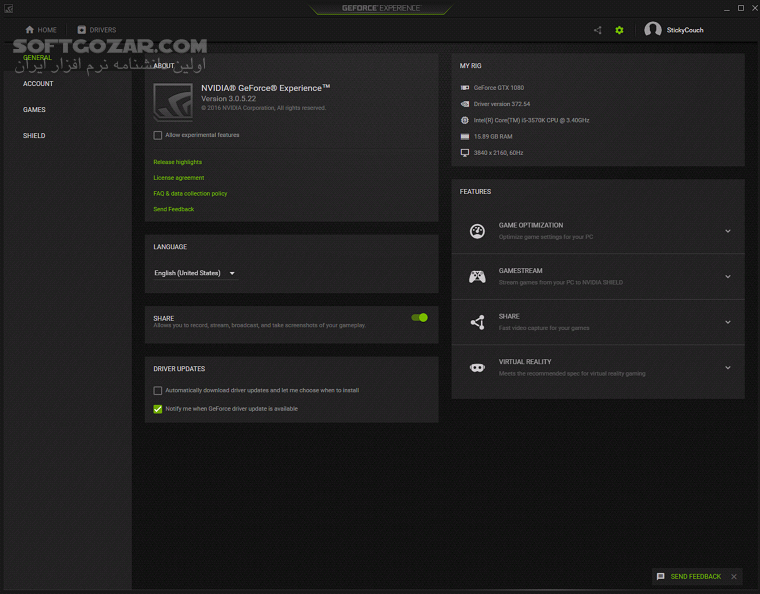Click Driver version 372.54 text
760x594 pixels.
tap(502, 104)
